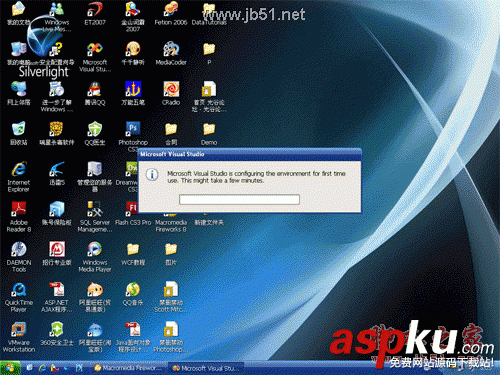500x375 pixels.
Task: Open the 360安全卫士 icon
Action: point(57,329)
